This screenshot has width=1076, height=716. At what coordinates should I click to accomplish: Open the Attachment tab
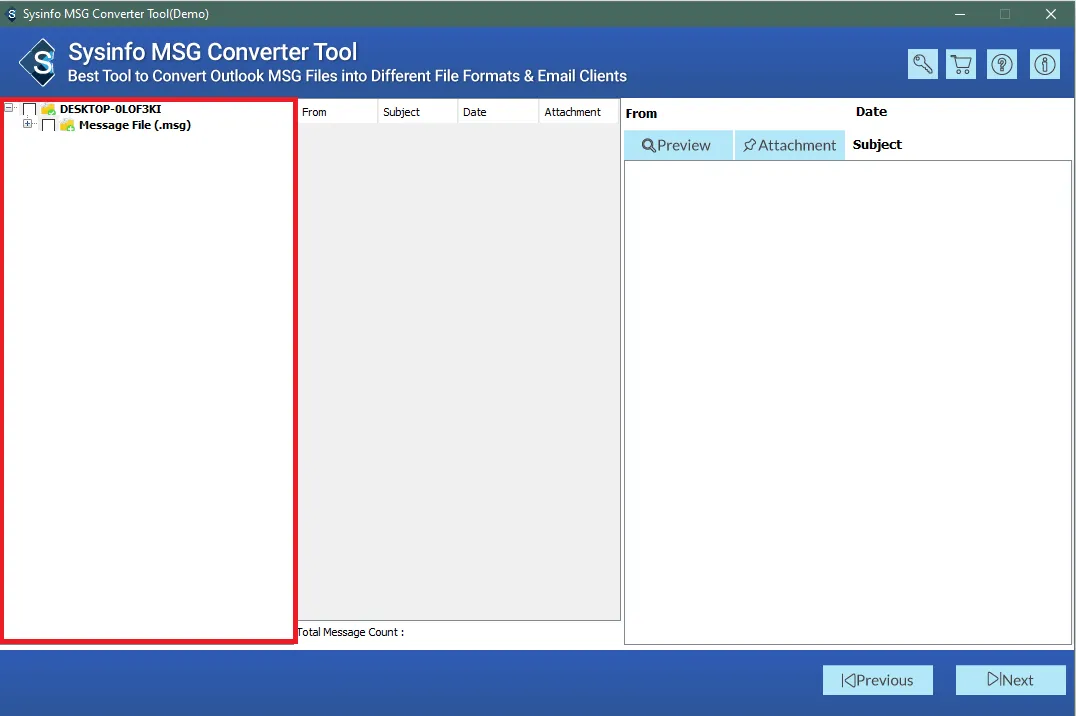pos(789,145)
